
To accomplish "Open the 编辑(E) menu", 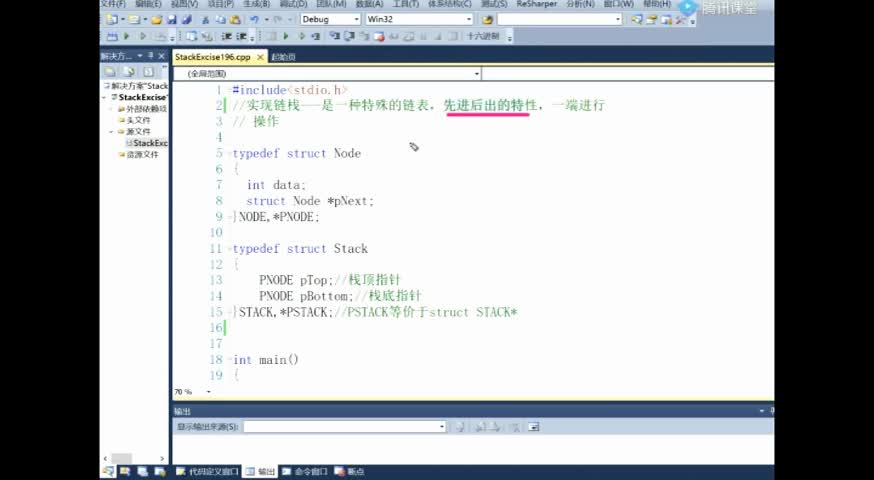I will coord(148,4).
